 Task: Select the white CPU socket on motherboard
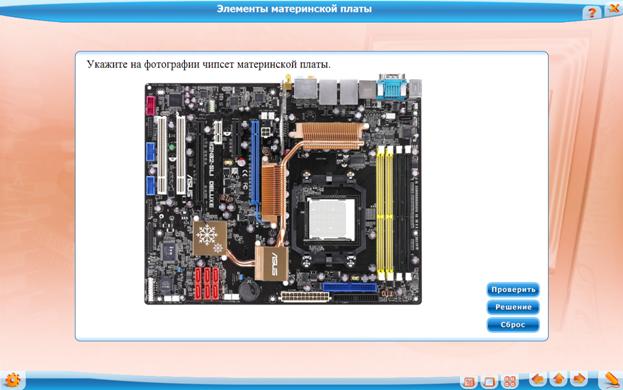click(331, 220)
